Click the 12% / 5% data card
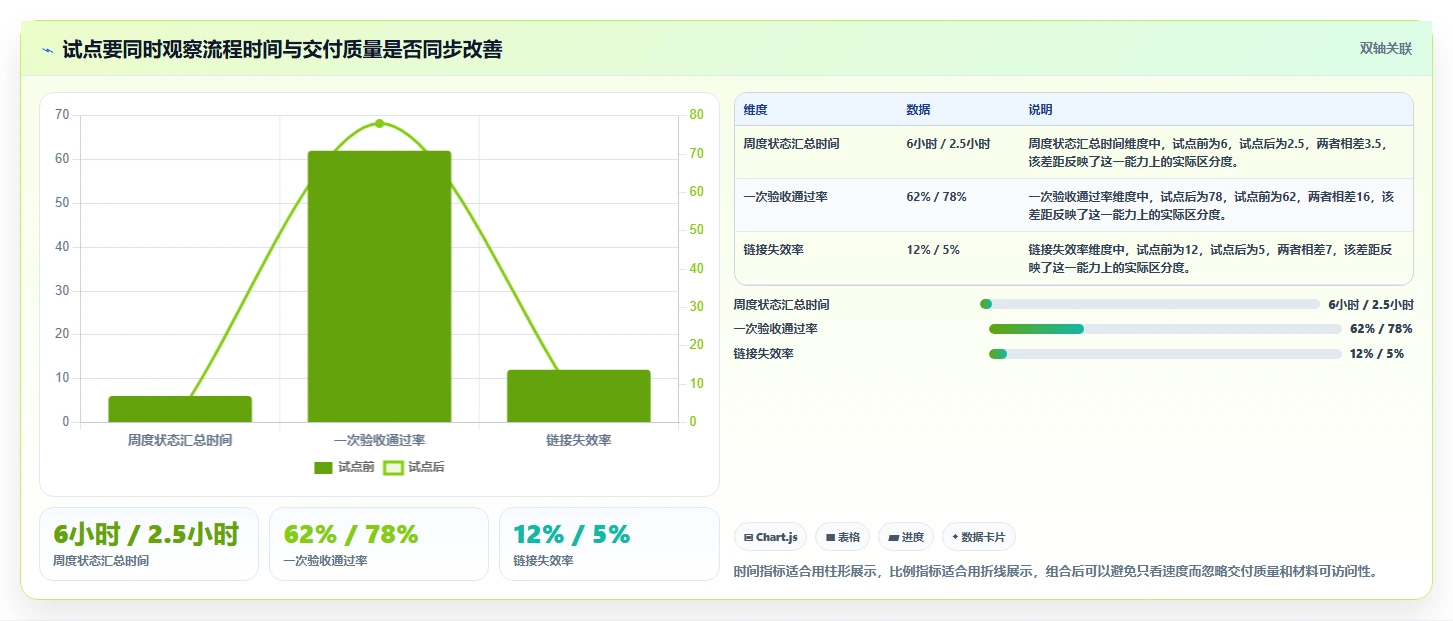Screen dimensions: 1453x621 coord(608,544)
